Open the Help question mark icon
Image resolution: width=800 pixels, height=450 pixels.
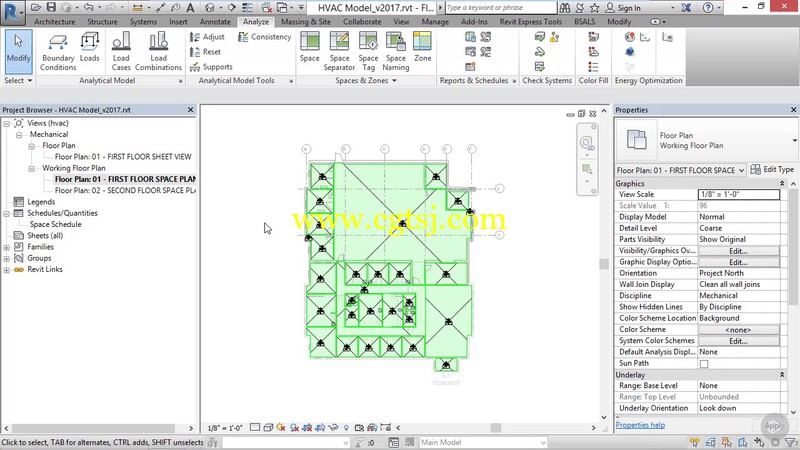point(708,8)
